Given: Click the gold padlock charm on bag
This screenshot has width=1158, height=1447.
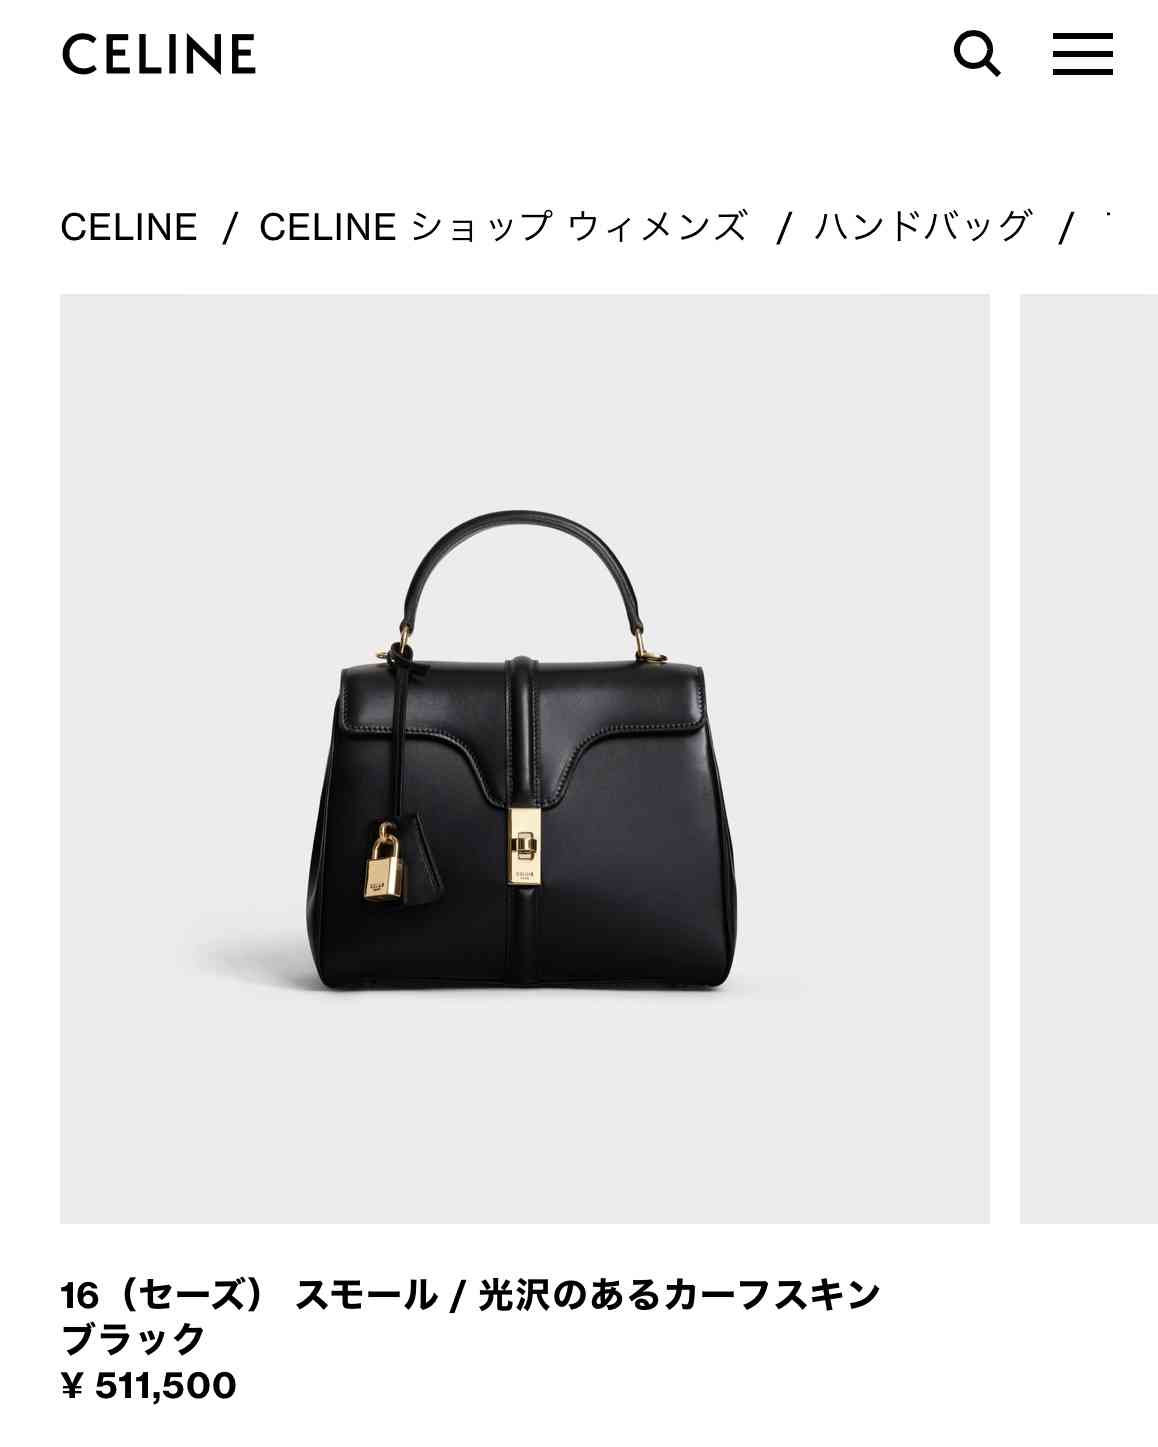Looking at the screenshot, I should (384, 866).
